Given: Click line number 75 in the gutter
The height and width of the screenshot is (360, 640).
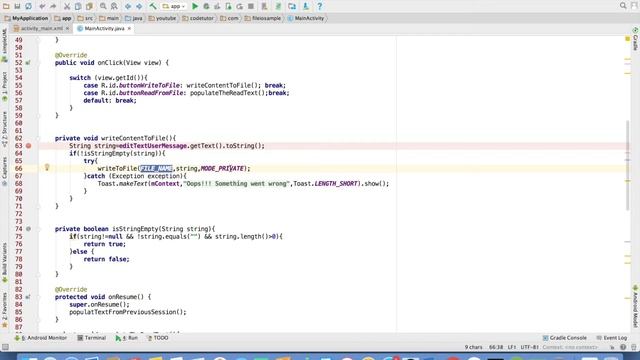Looking at the screenshot, I should 19,236.
